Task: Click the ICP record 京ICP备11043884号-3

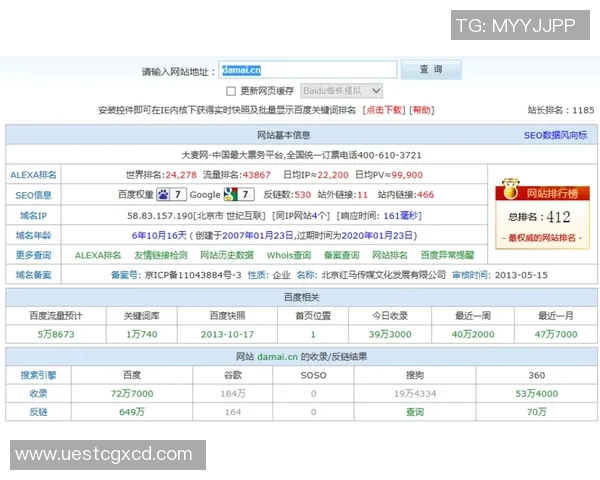Action: coord(193,275)
